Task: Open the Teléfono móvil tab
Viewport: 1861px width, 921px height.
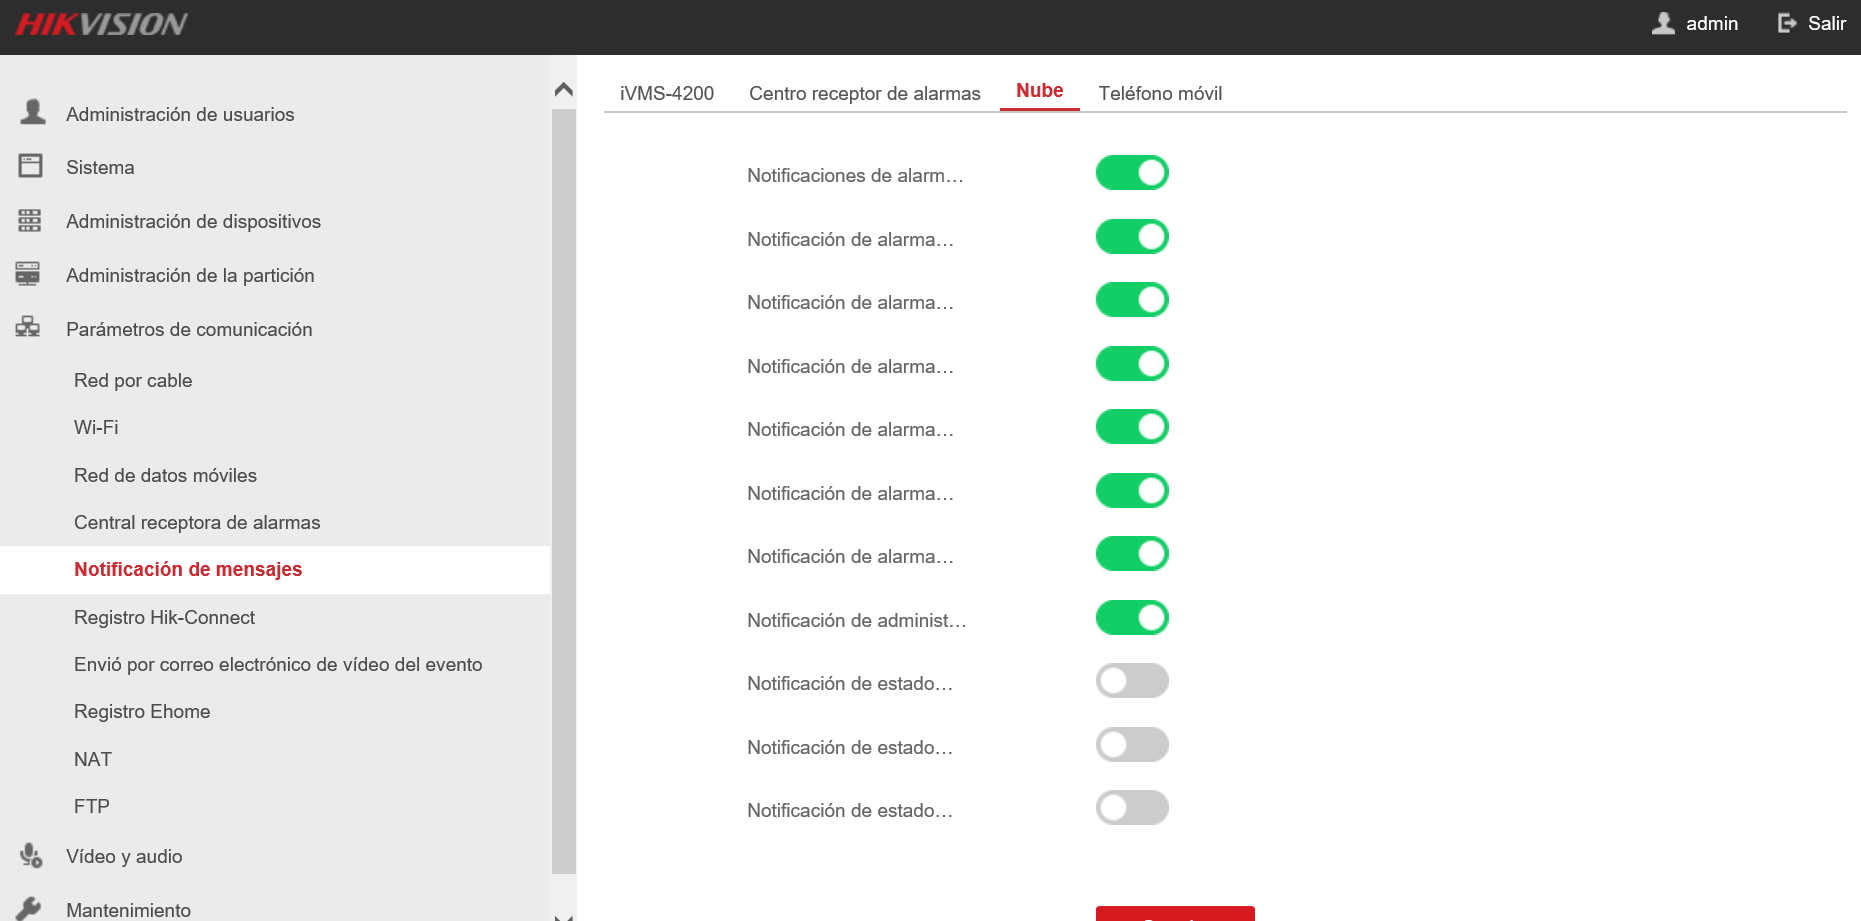Action: pos(1160,93)
